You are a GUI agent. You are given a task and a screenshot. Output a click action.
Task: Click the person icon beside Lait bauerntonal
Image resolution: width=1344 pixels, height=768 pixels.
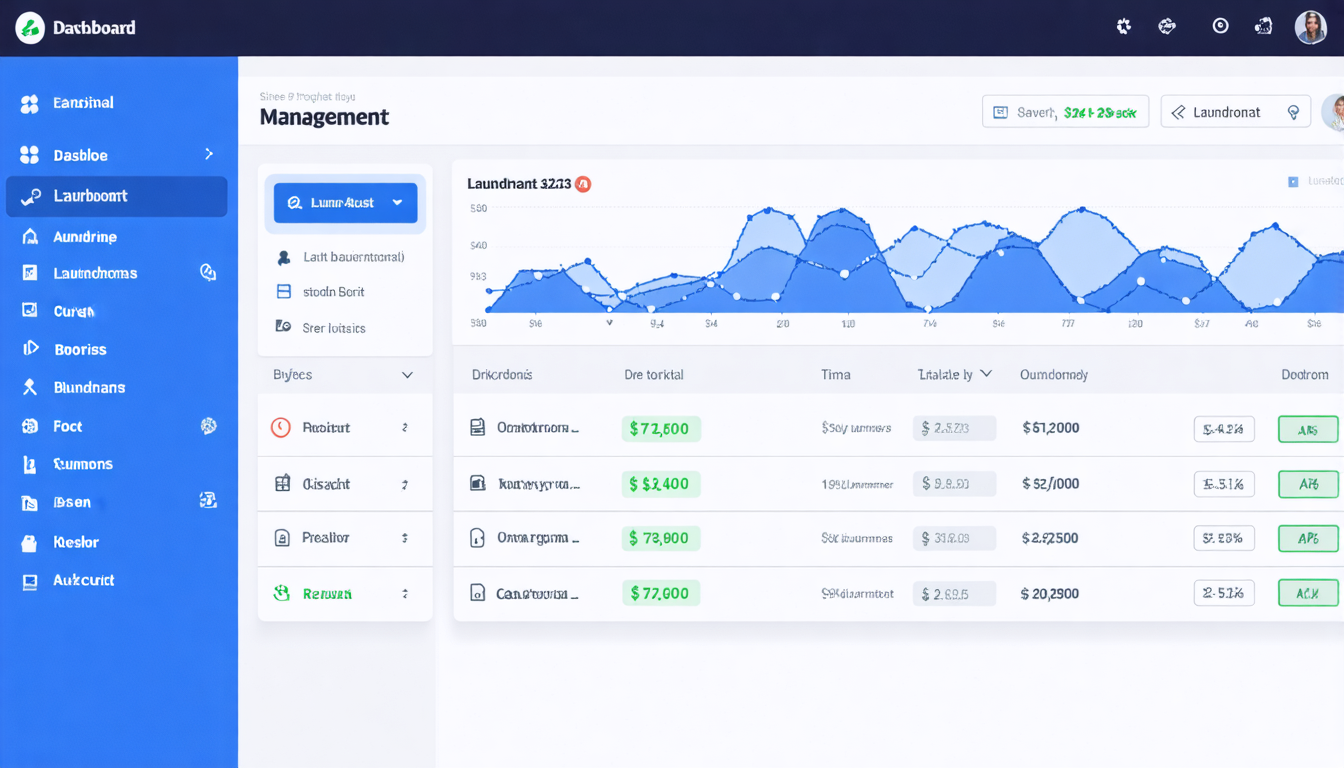[x=284, y=257]
